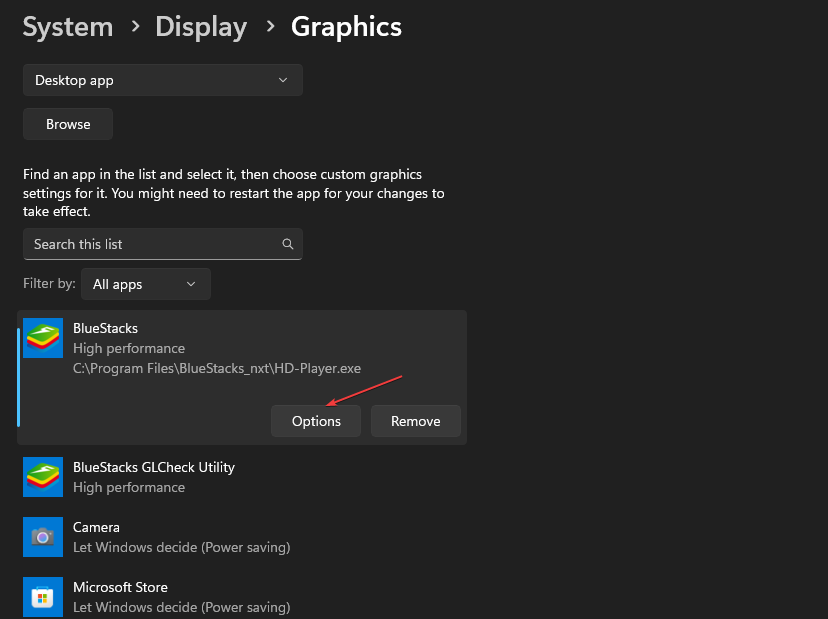Open the All apps filter dropdown
The width and height of the screenshot is (828, 619).
pyautogui.click(x=145, y=283)
